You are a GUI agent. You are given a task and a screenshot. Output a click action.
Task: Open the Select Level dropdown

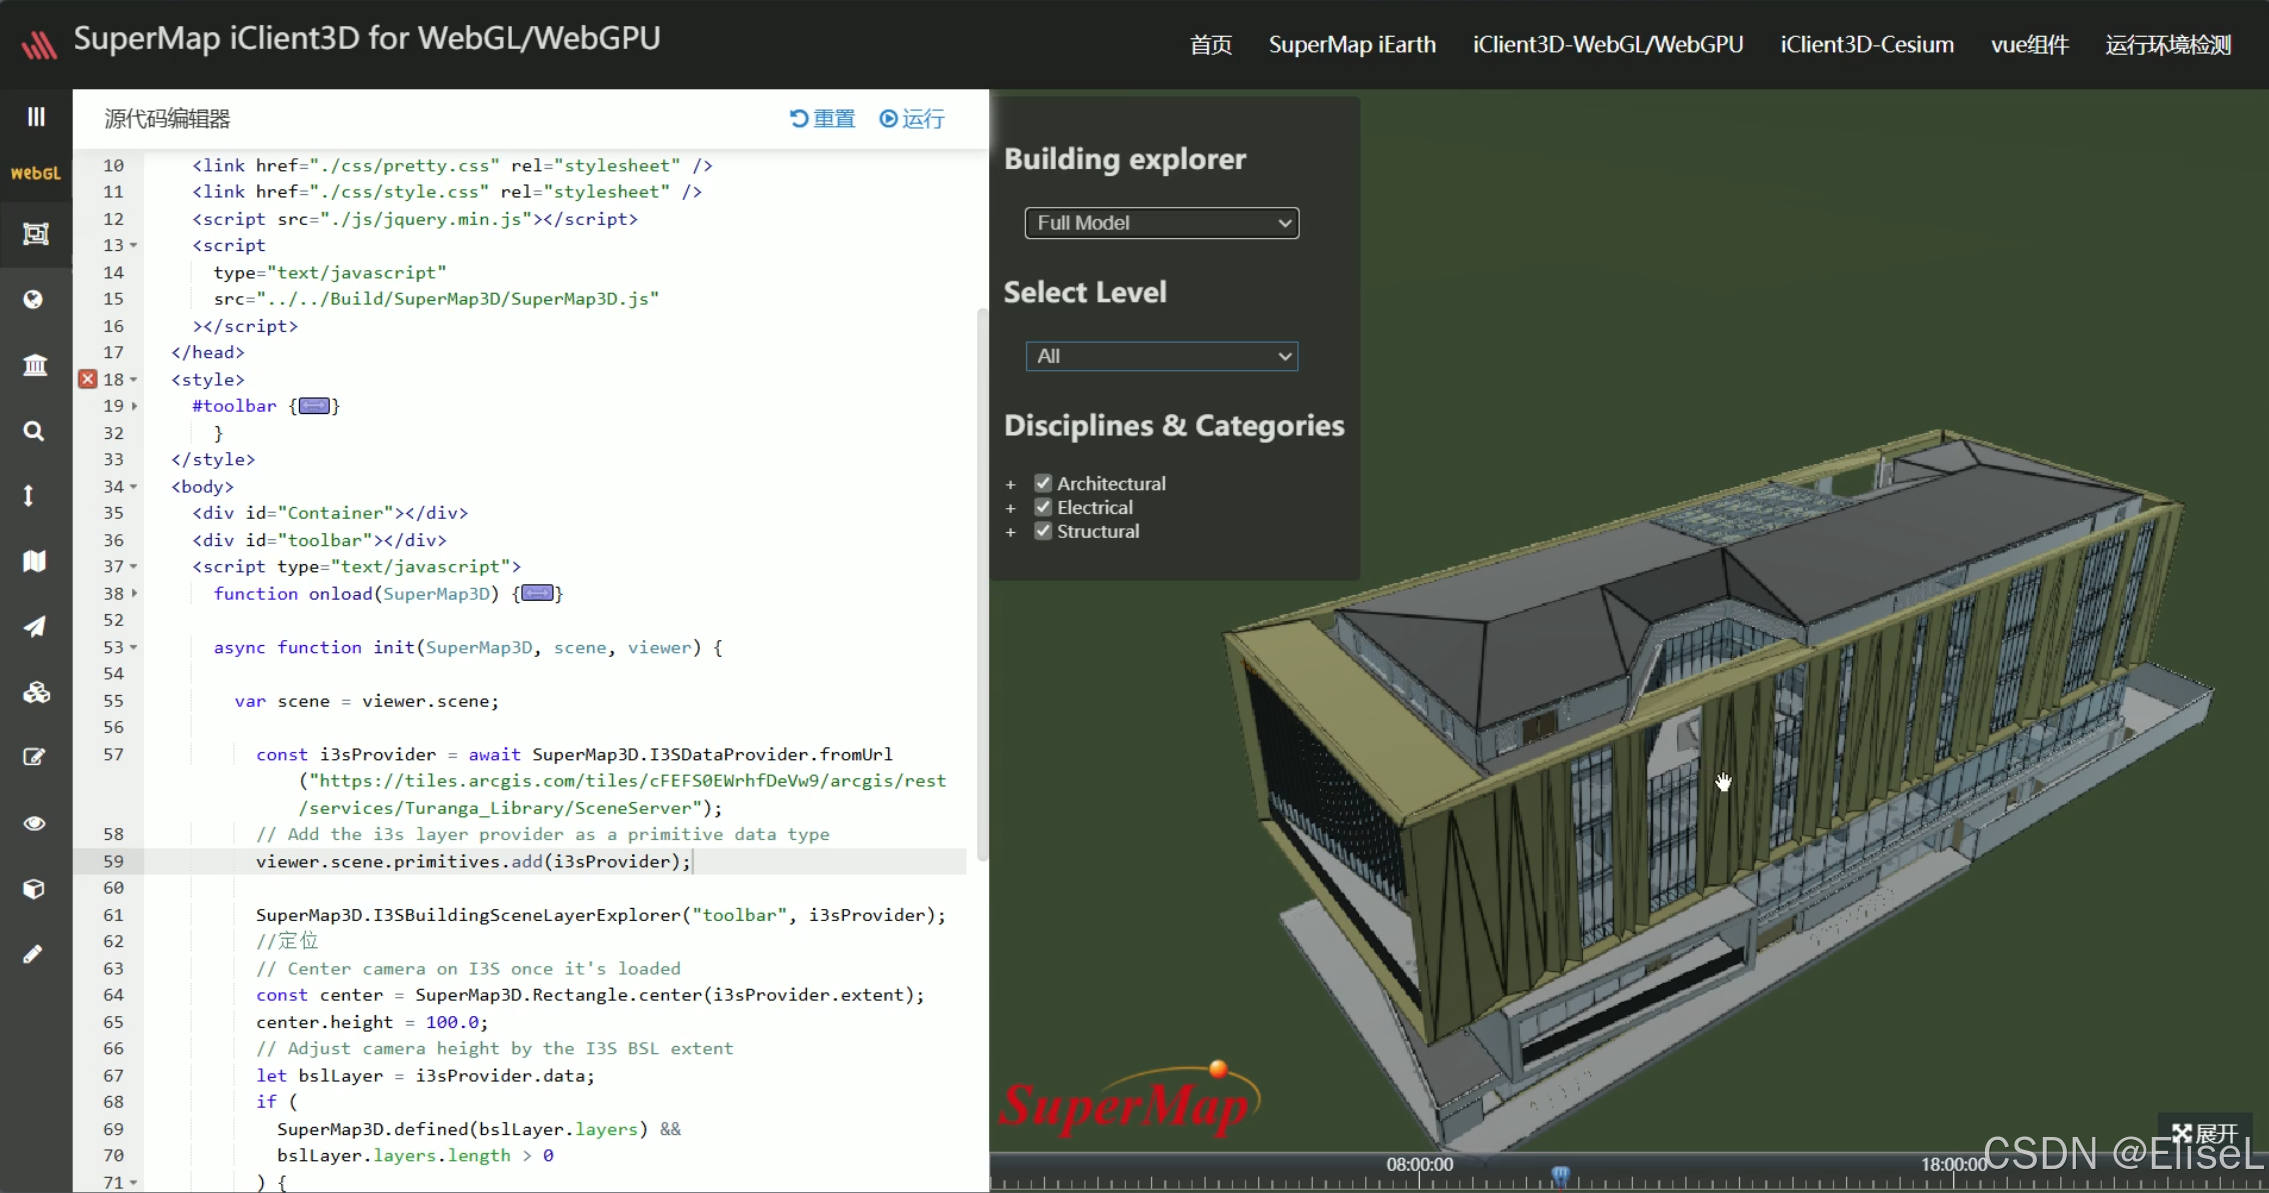(1160, 356)
